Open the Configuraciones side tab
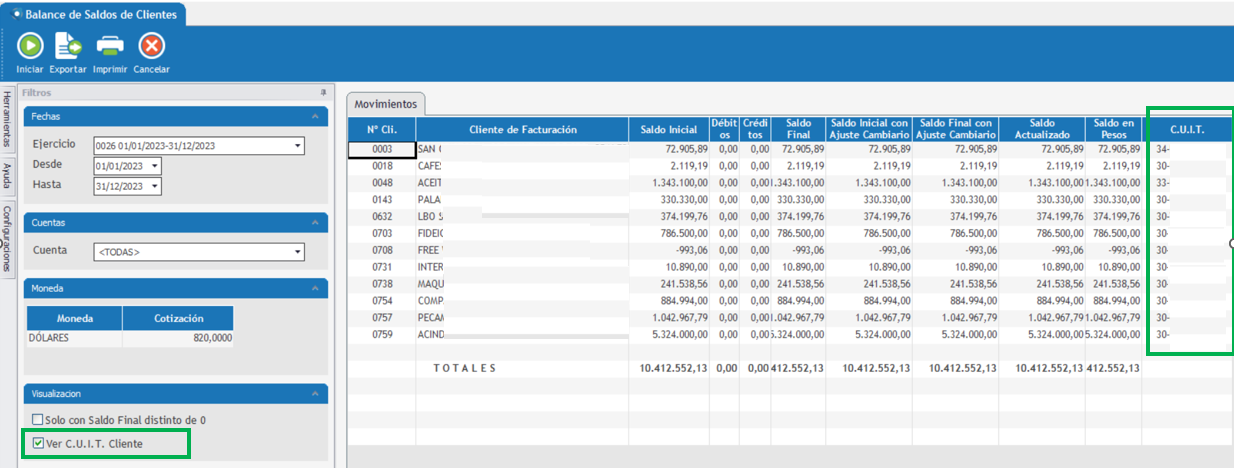The height and width of the screenshot is (468, 1234). (7, 239)
